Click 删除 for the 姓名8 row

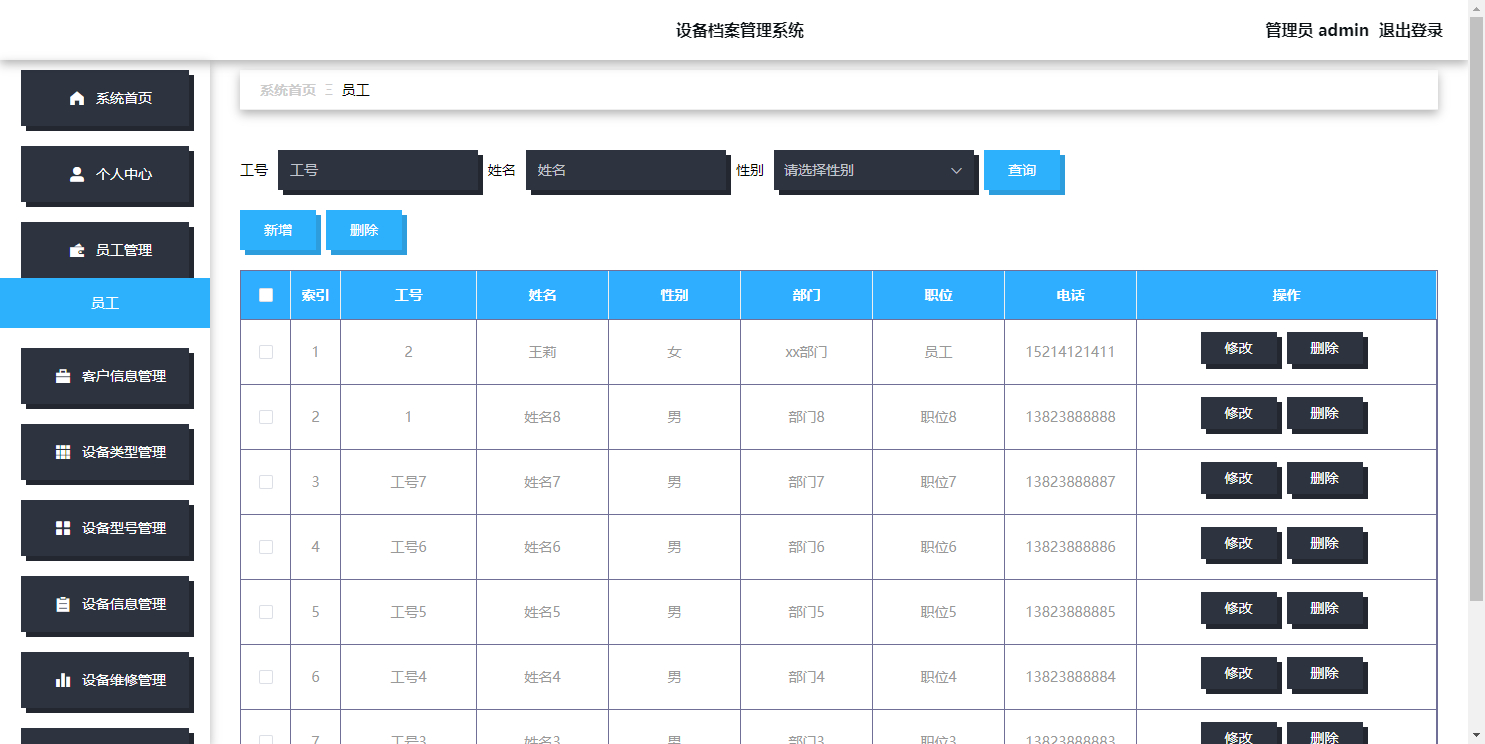click(x=1325, y=413)
